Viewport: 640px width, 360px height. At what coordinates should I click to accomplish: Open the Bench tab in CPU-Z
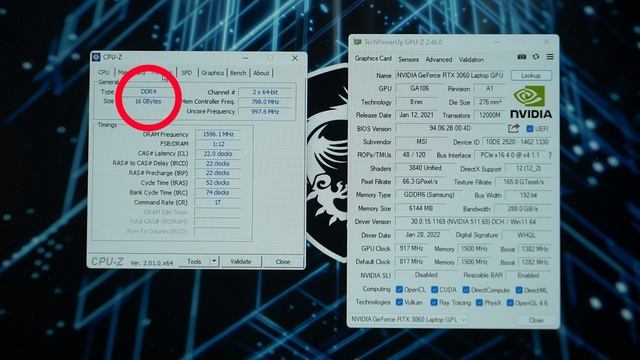tap(238, 73)
